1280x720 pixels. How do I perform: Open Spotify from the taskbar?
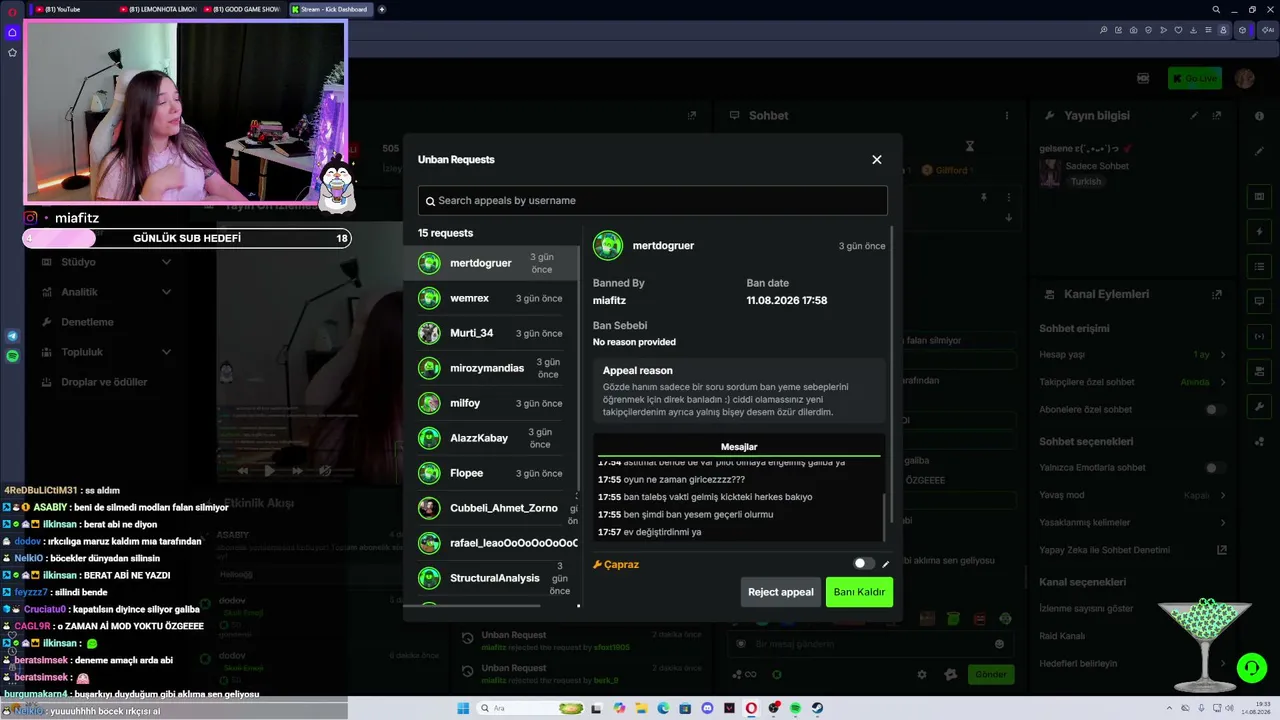[x=795, y=708]
